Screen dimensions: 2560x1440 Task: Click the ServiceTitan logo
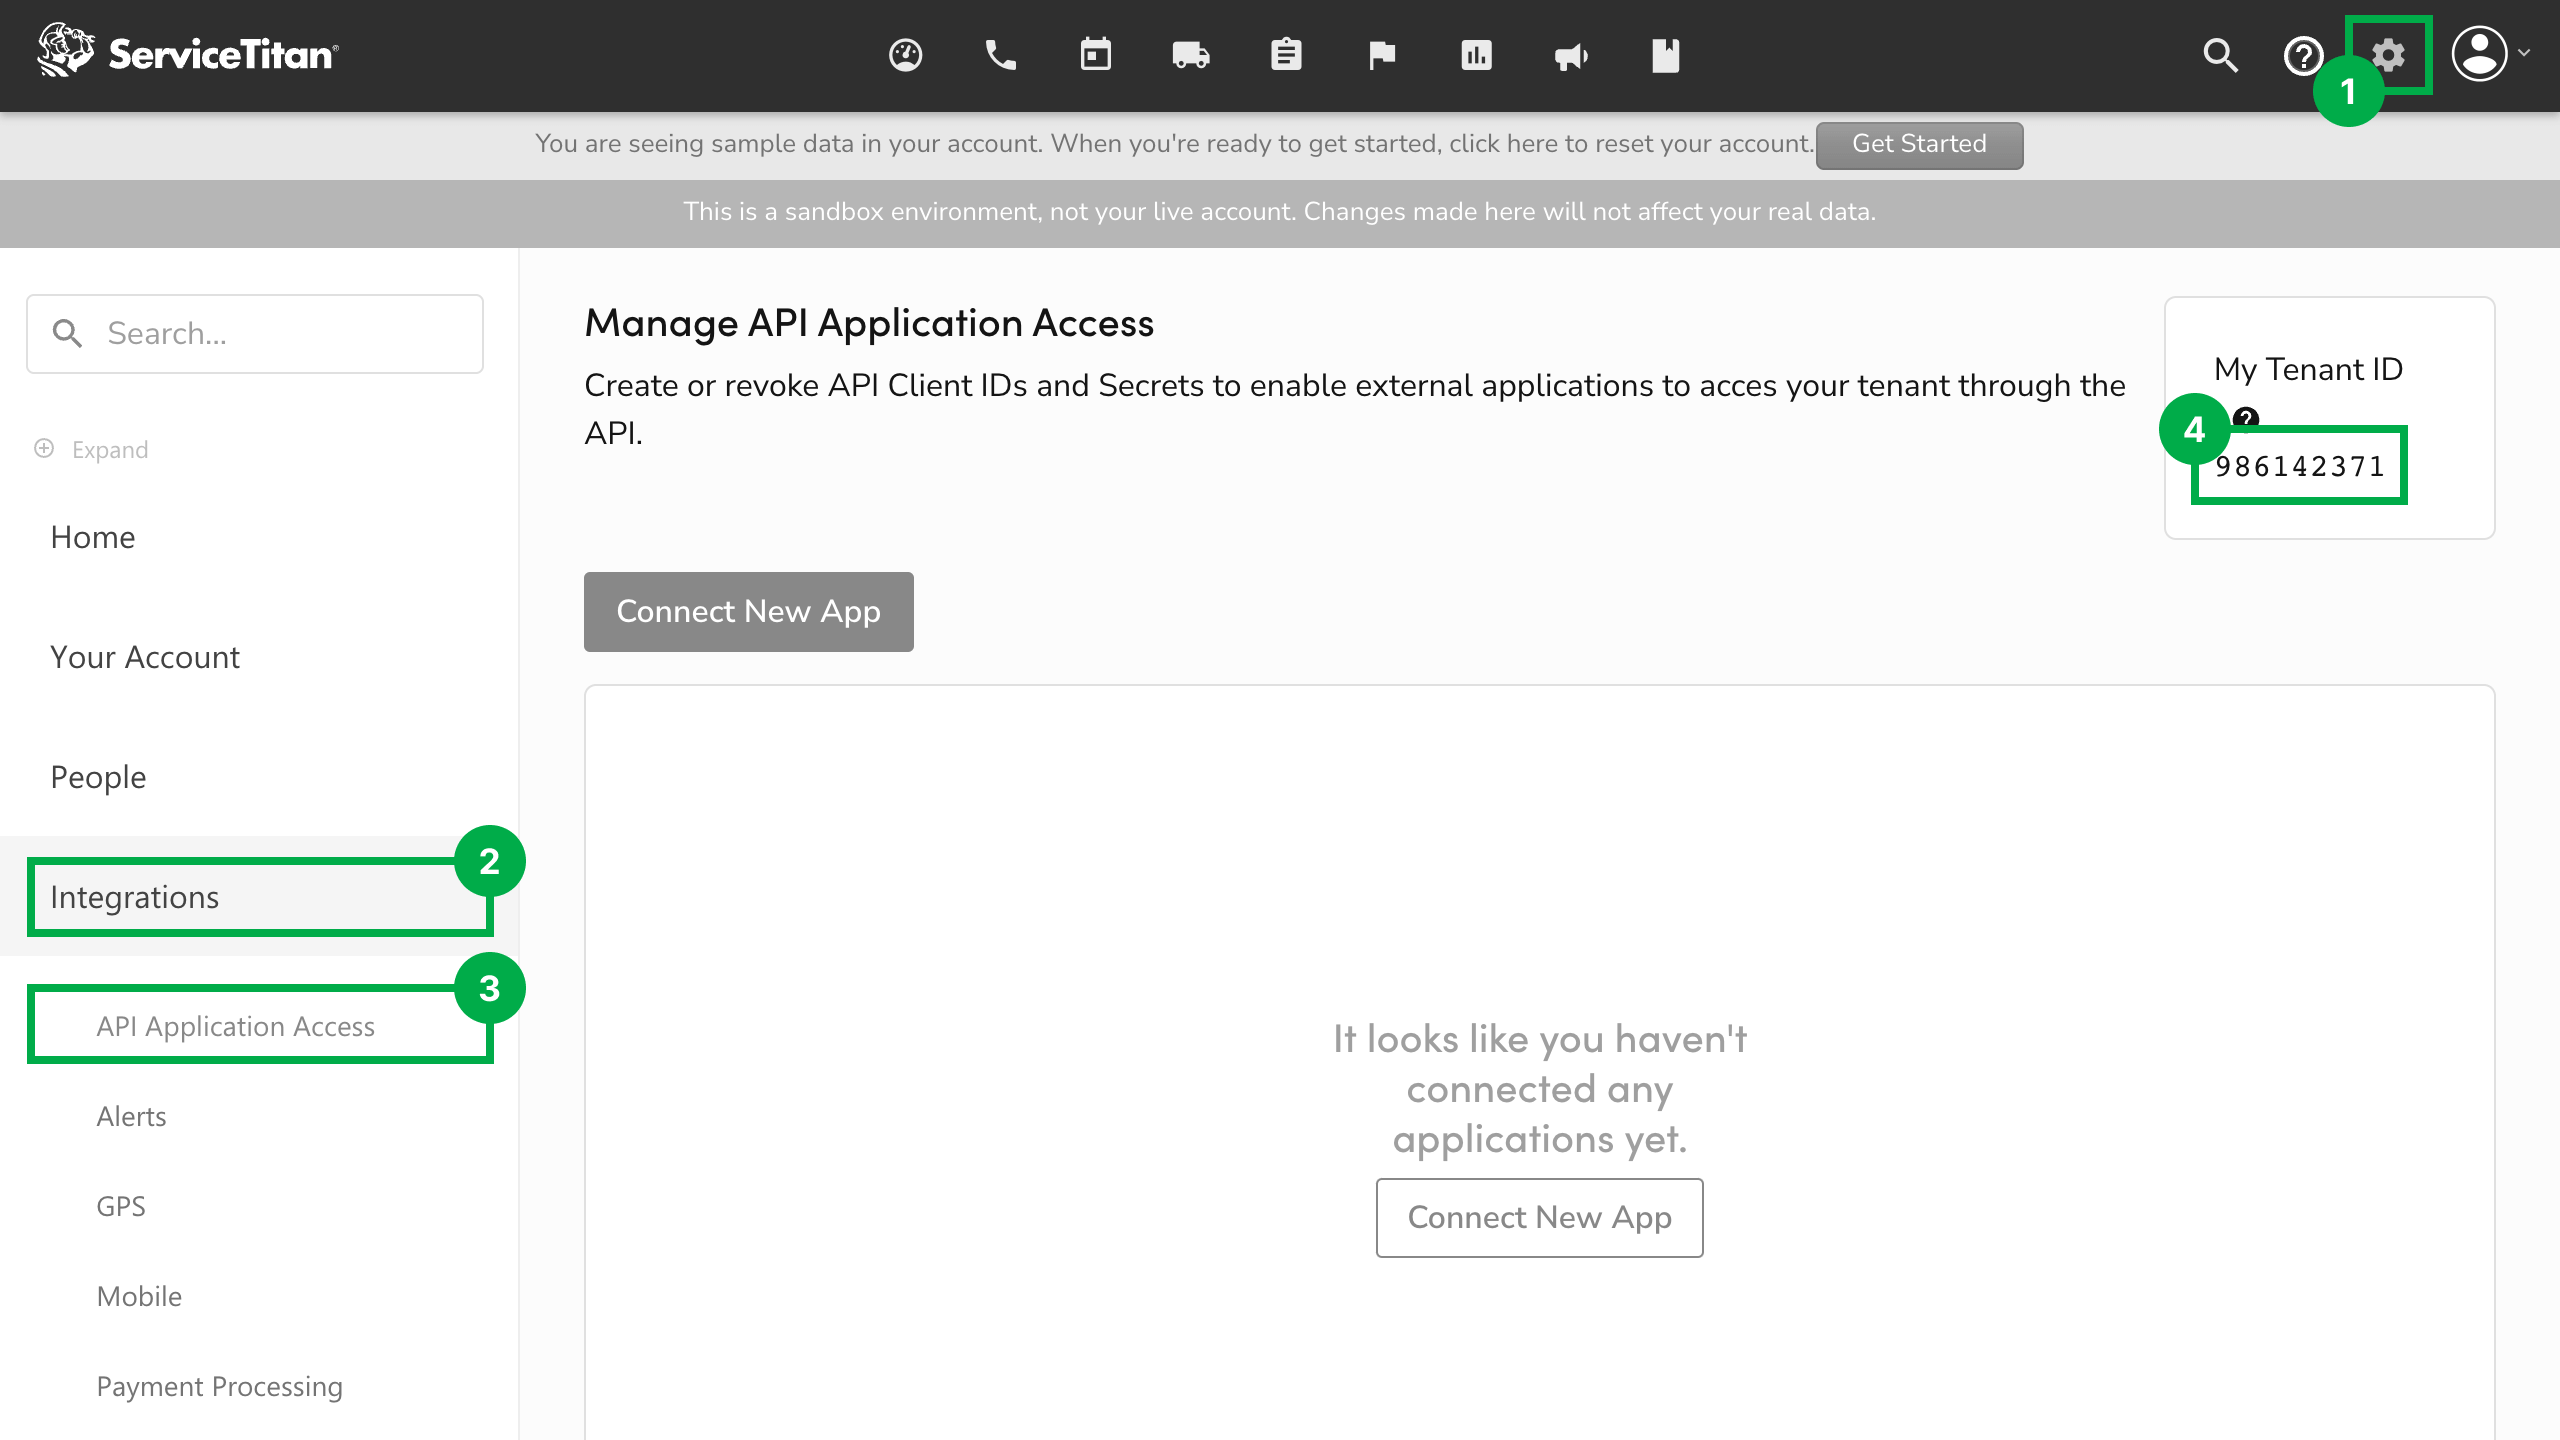click(x=188, y=51)
